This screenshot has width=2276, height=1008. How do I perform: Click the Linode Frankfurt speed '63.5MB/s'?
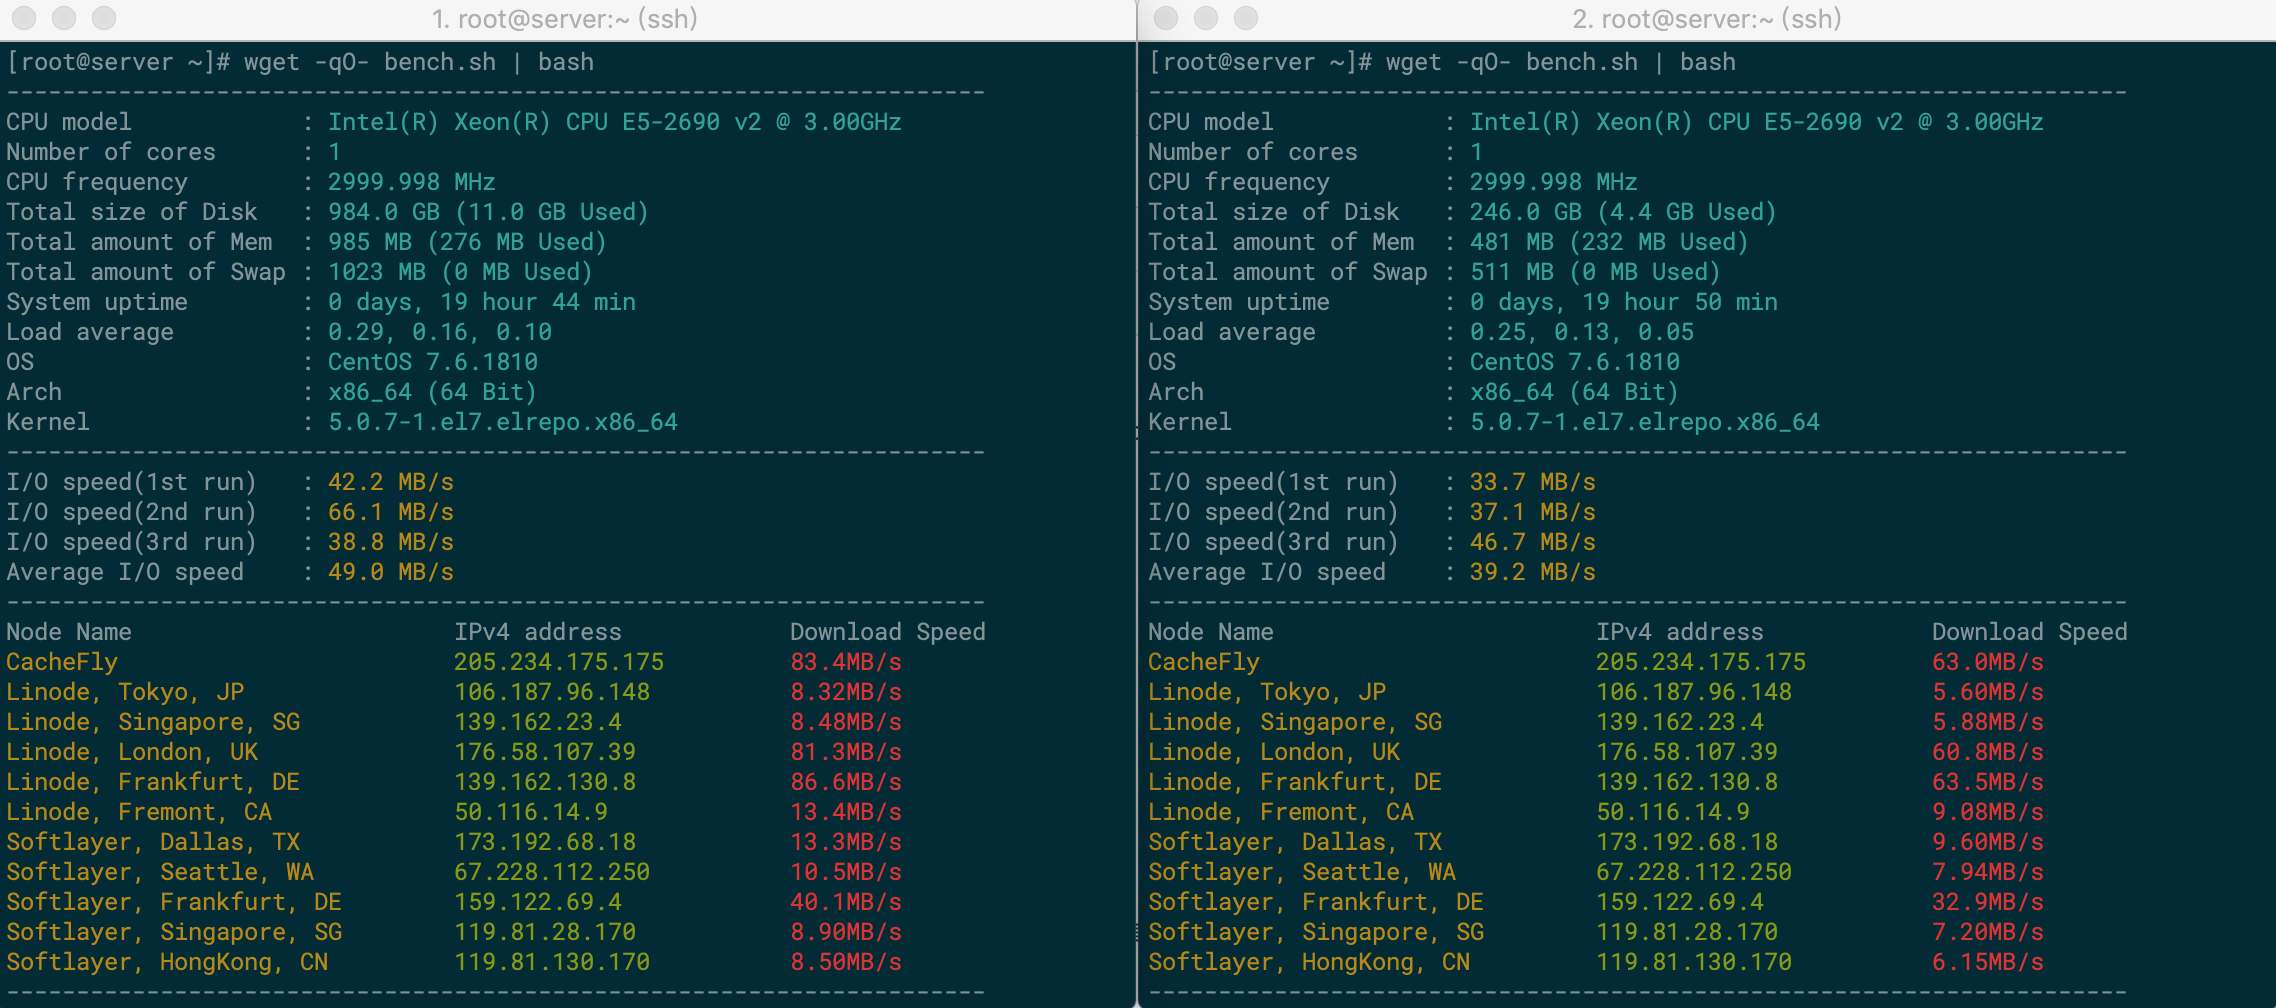1988,782
